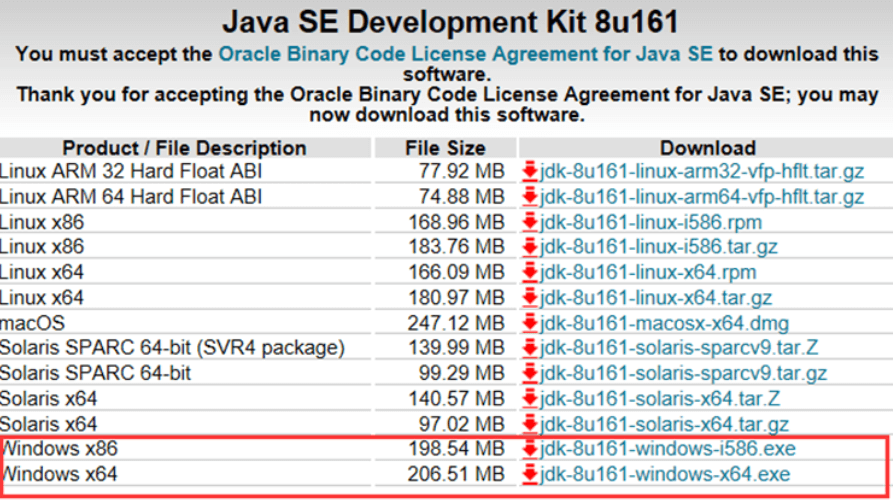Click the 'Solaris SPARC 64-bit' description without SVR4
Viewport: 893px width, 503px height.
[x=96, y=373]
